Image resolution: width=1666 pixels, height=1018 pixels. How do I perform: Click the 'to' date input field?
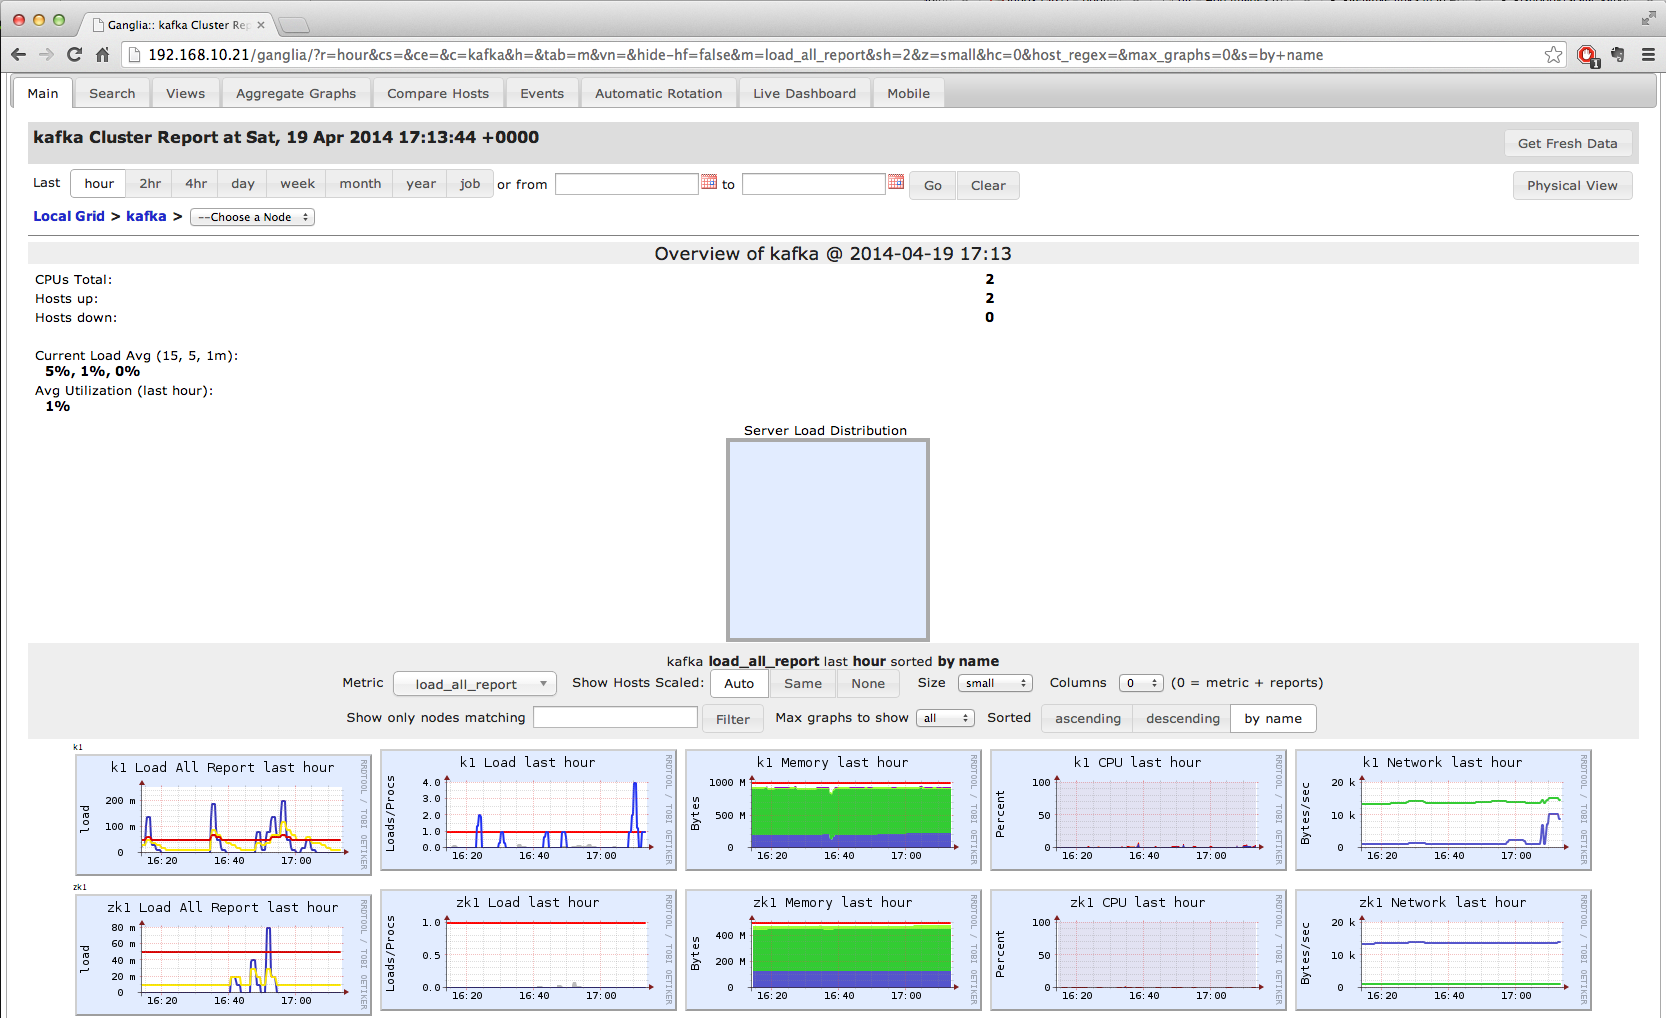point(814,184)
